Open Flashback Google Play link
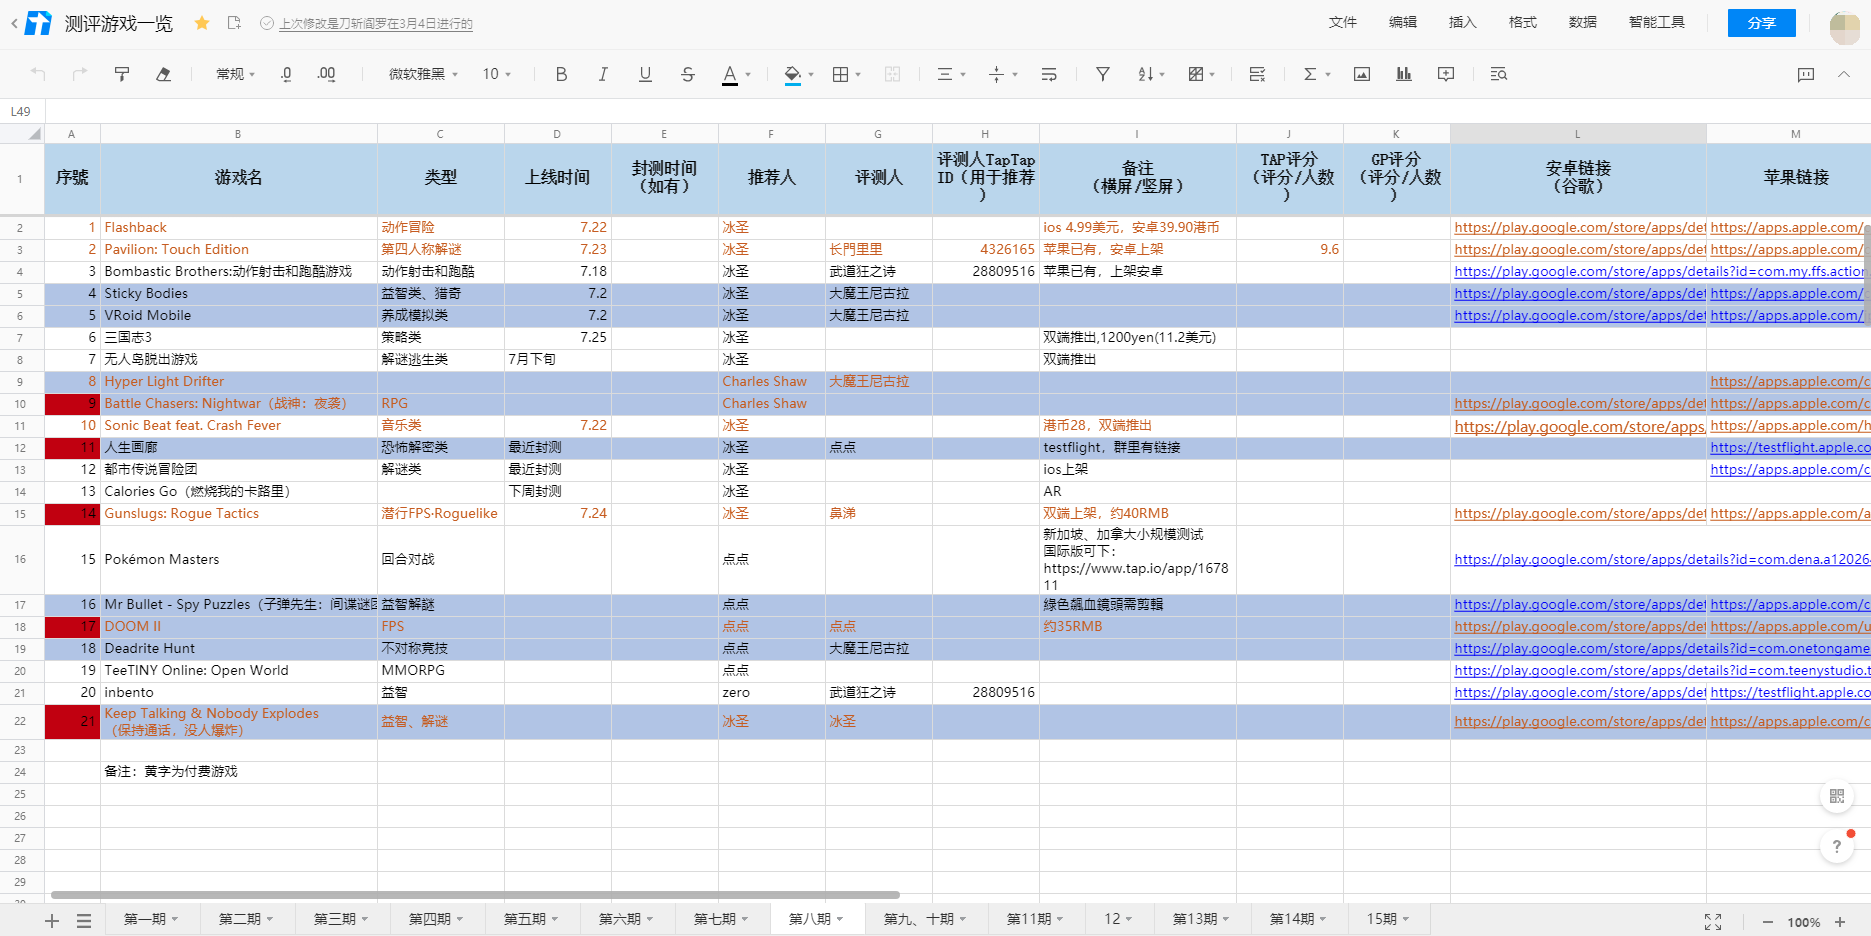Screen dimensions: 1871x936 point(1579,228)
